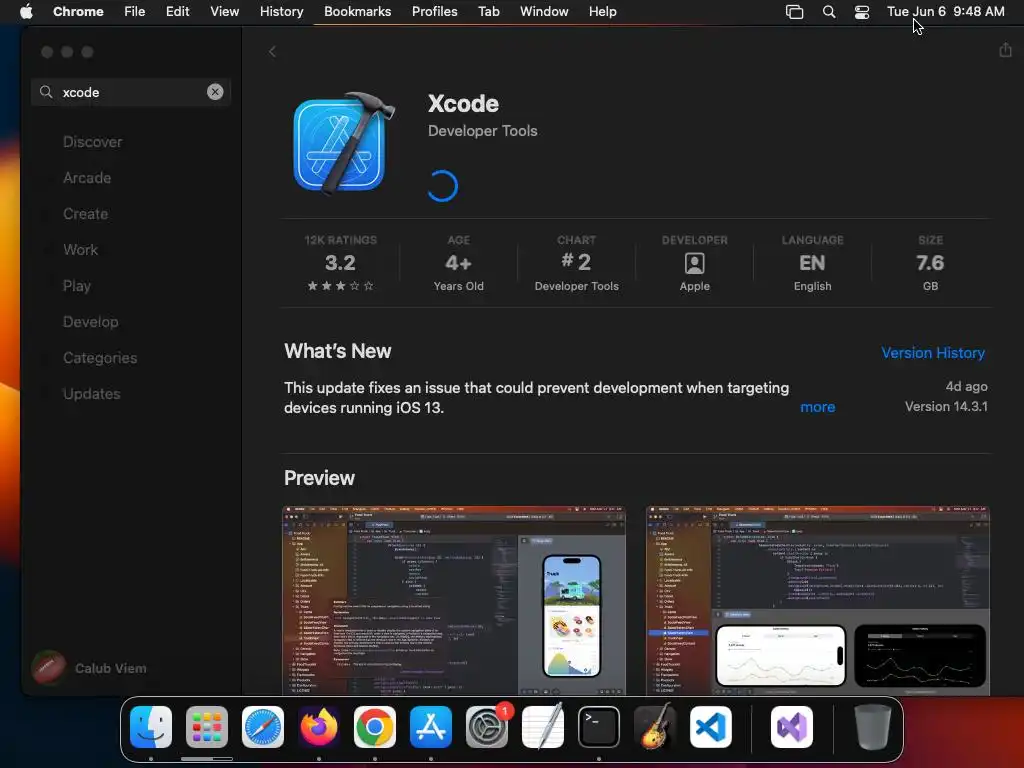The width and height of the screenshot is (1024, 768).
Task: Click the download progress spinner
Action: [443, 186]
